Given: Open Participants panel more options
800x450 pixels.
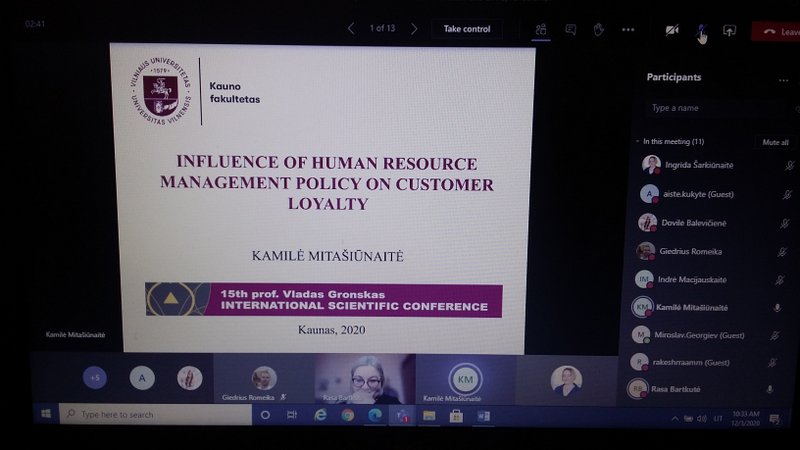Looking at the screenshot, I should pos(783,80).
